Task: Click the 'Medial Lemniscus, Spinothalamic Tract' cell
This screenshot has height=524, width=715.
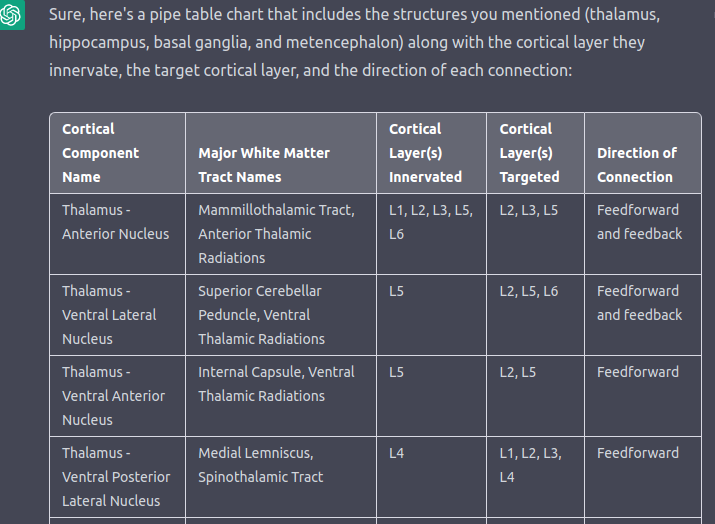Action: point(281,477)
